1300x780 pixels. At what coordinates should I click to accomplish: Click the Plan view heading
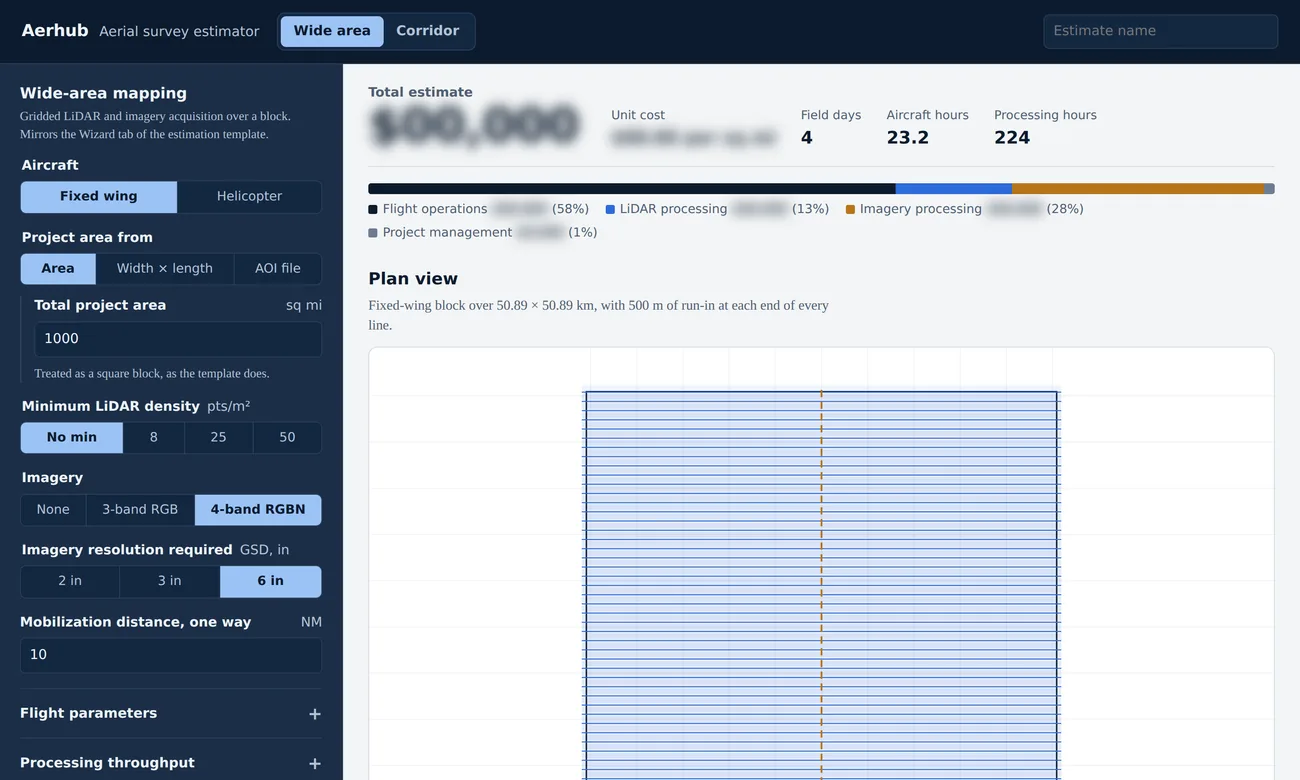click(x=413, y=279)
